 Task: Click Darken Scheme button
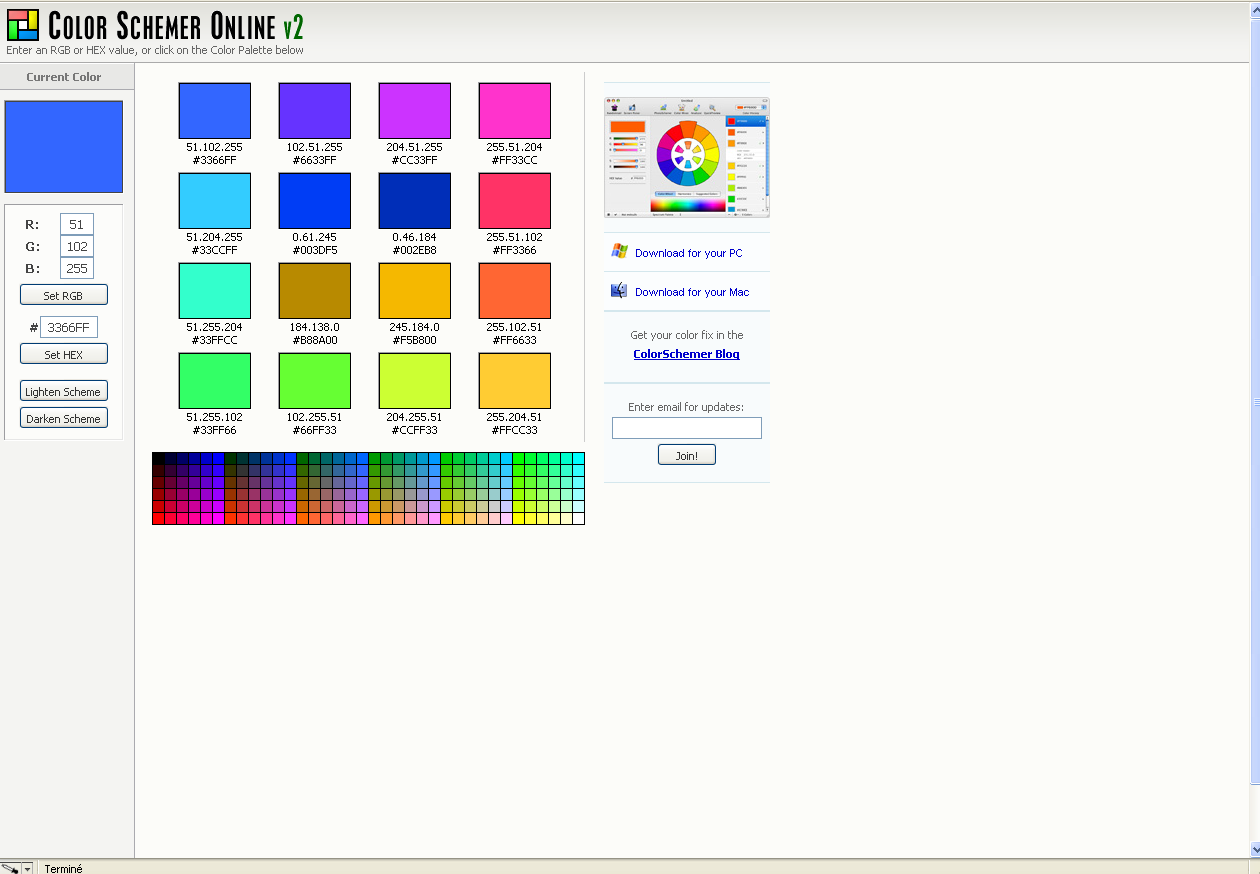click(64, 418)
